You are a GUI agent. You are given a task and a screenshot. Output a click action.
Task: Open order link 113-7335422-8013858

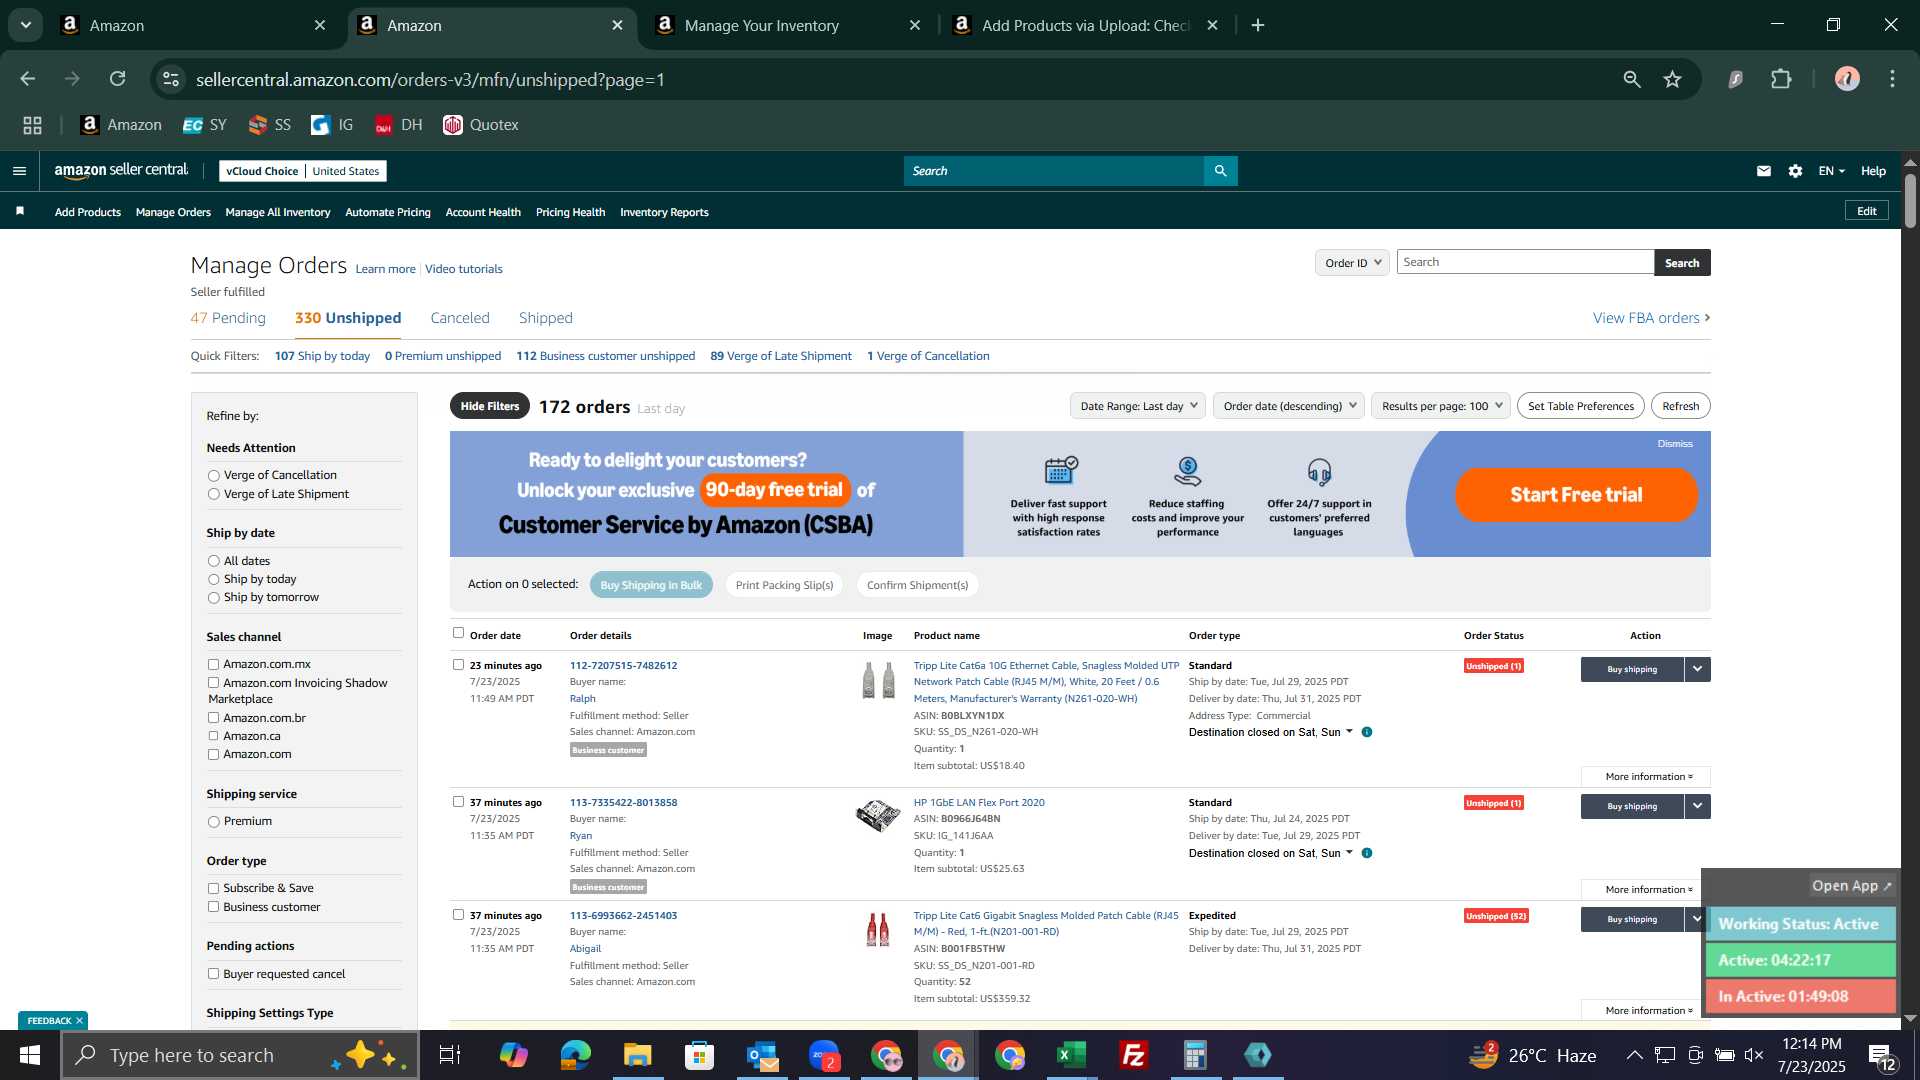coord(623,802)
